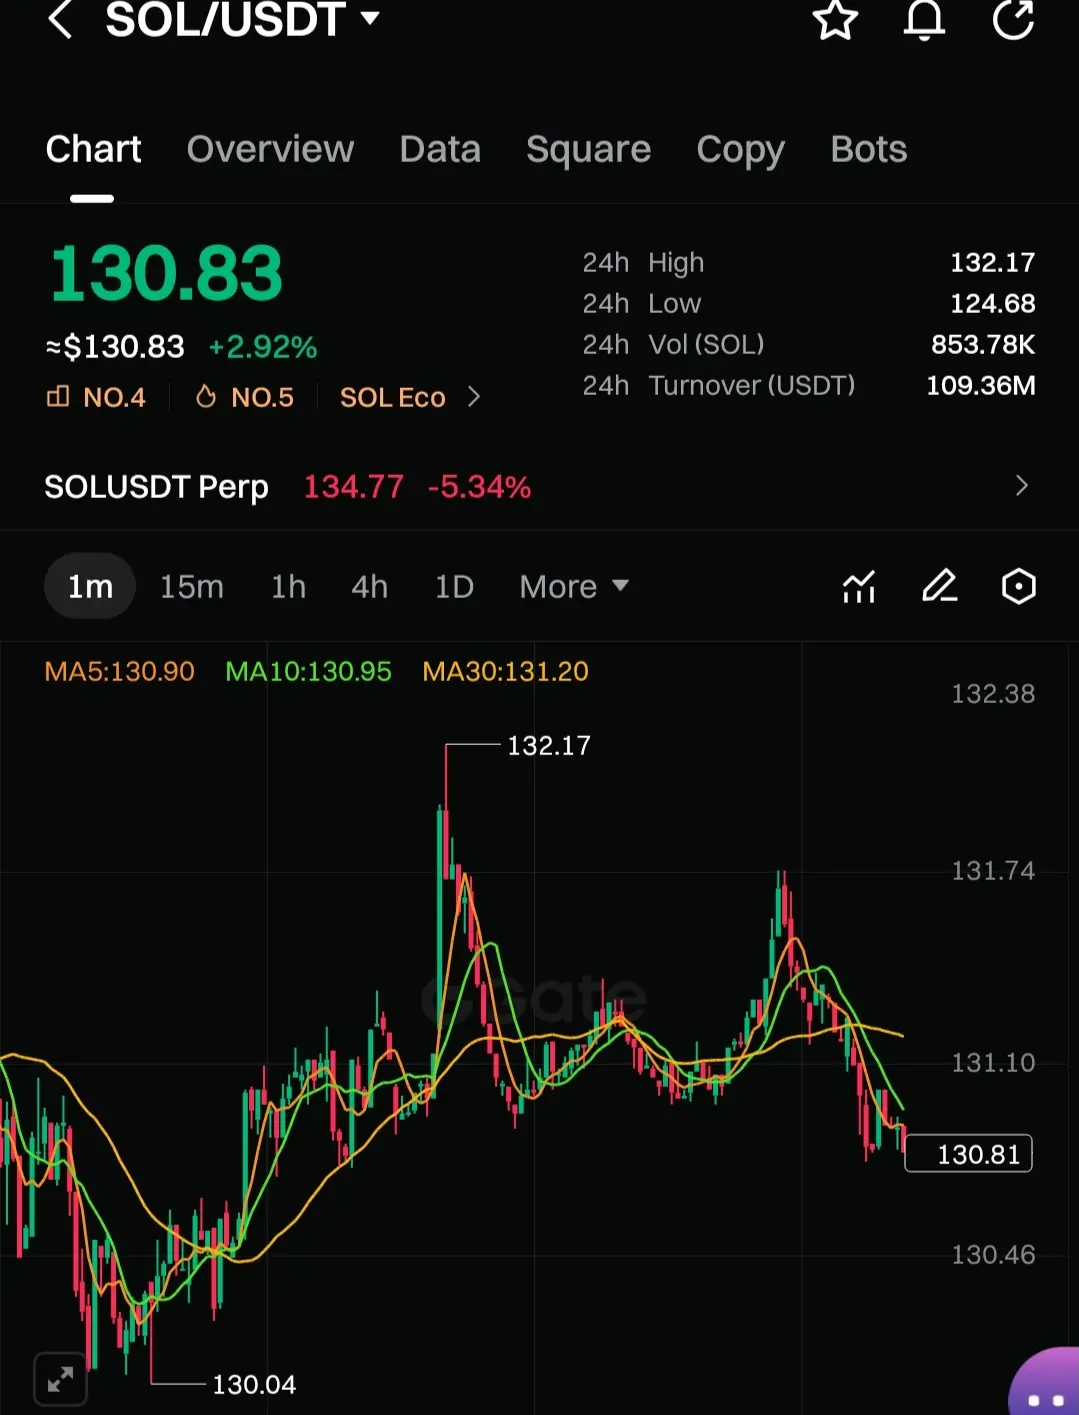Open SOLUSDT Perp contract row arrow

click(x=1021, y=486)
